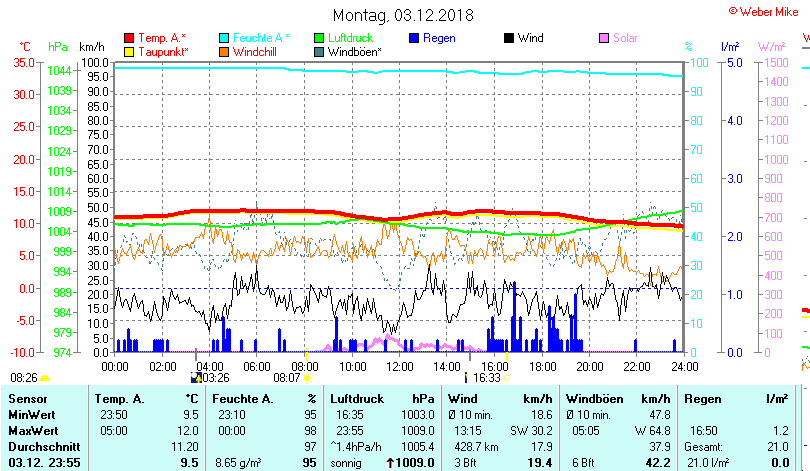Click the half-sun icon beside 08:26
This screenshot has width=810, height=471.
pyautogui.click(x=44, y=379)
